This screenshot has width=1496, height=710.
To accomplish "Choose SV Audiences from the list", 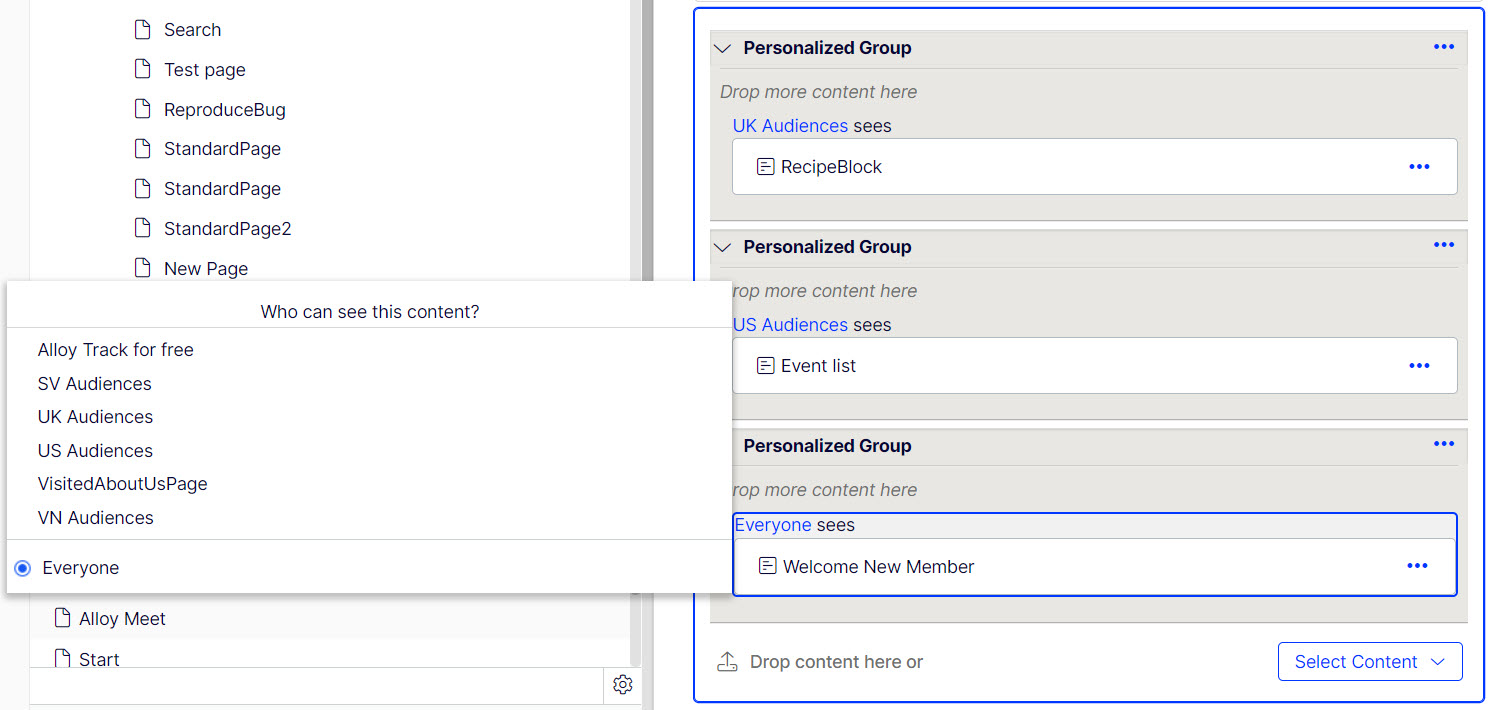I will (x=95, y=384).
